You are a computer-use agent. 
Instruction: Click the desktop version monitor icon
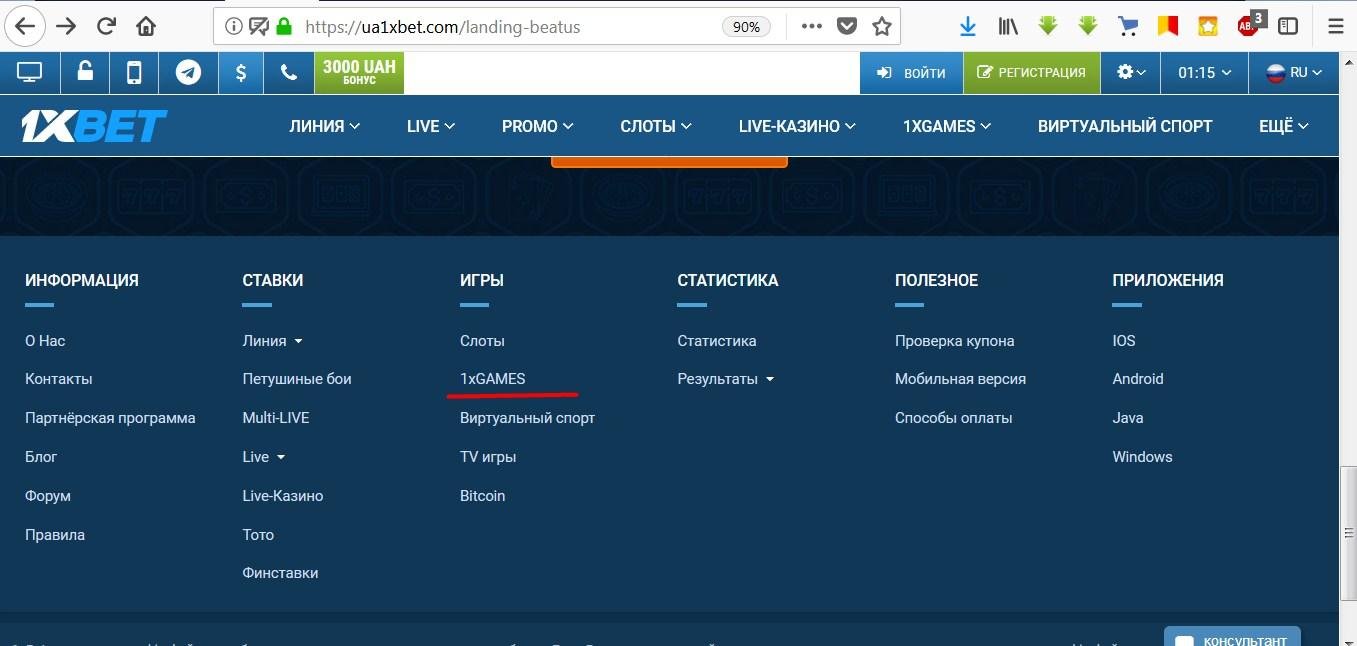30,73
